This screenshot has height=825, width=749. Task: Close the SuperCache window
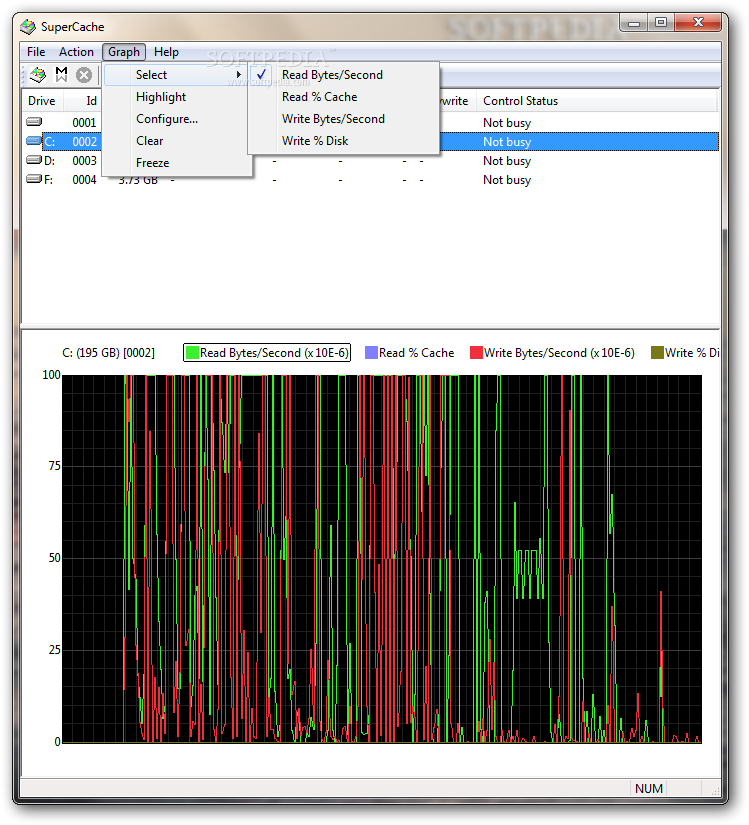point(698,23)
